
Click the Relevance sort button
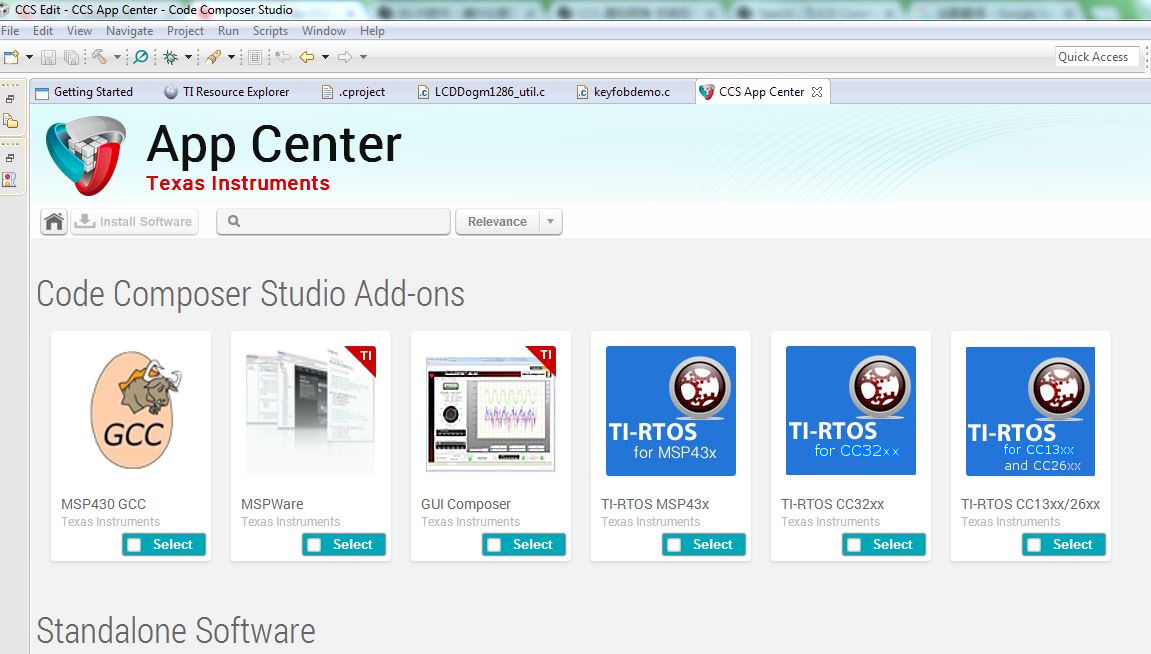coord(498,222)
